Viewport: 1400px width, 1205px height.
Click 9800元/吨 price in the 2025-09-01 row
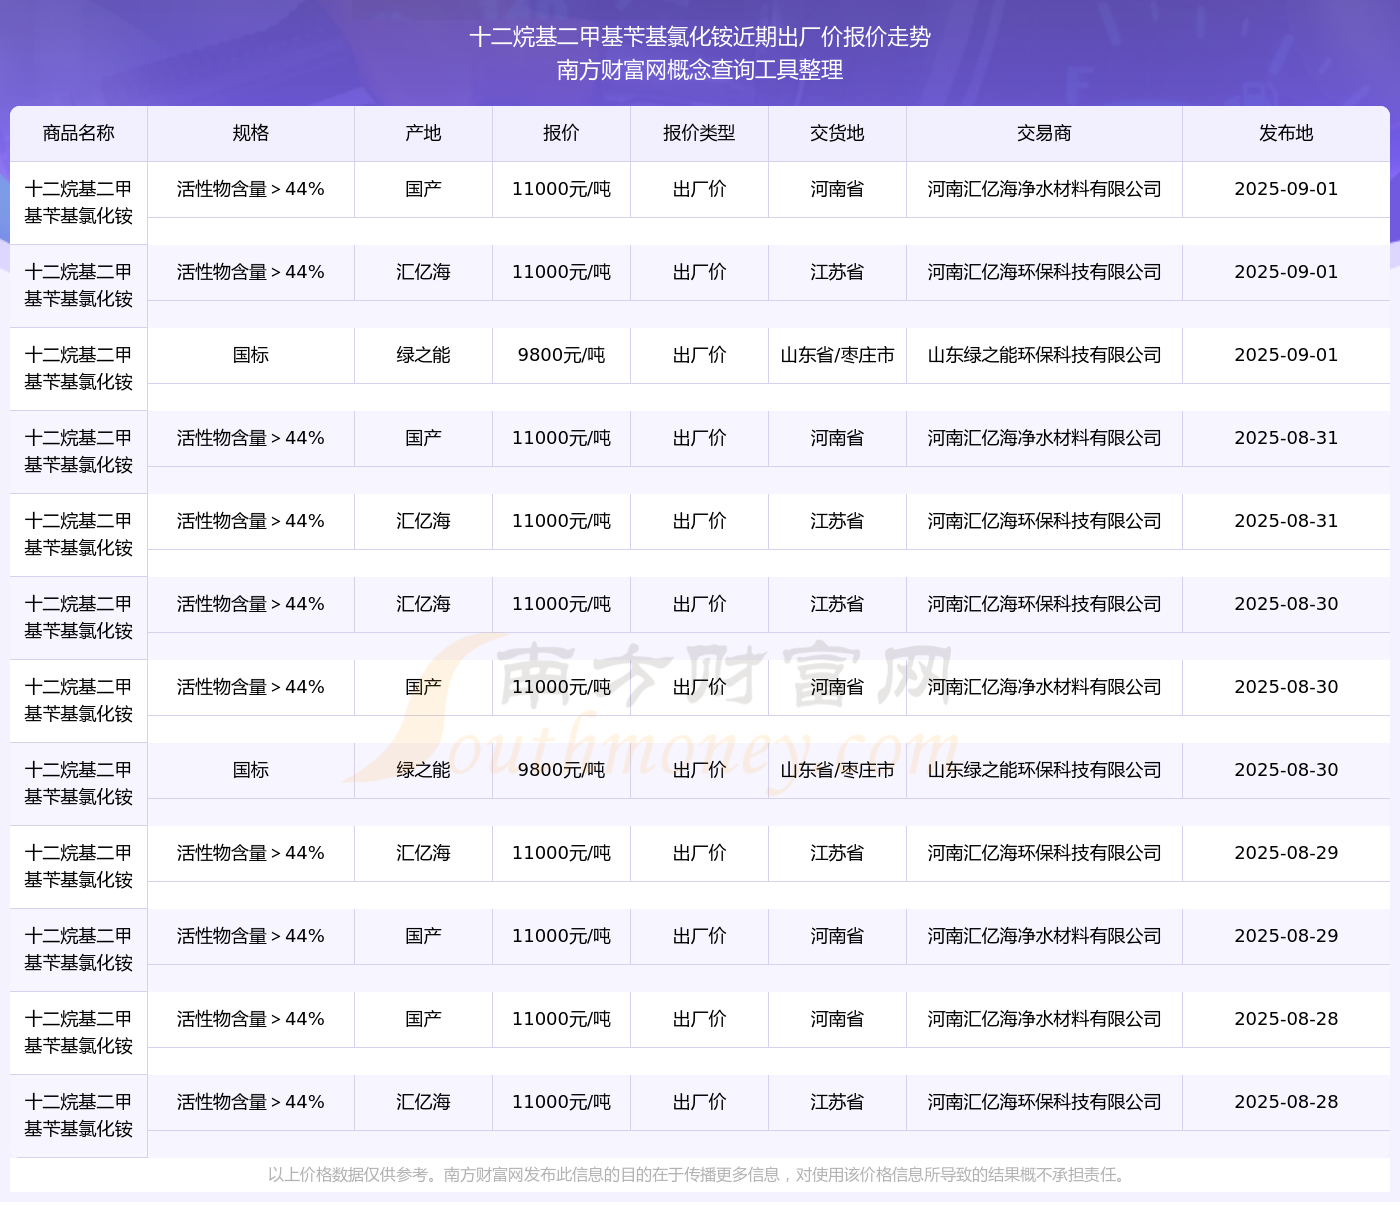pyautogui.click(x=561, y=355)
